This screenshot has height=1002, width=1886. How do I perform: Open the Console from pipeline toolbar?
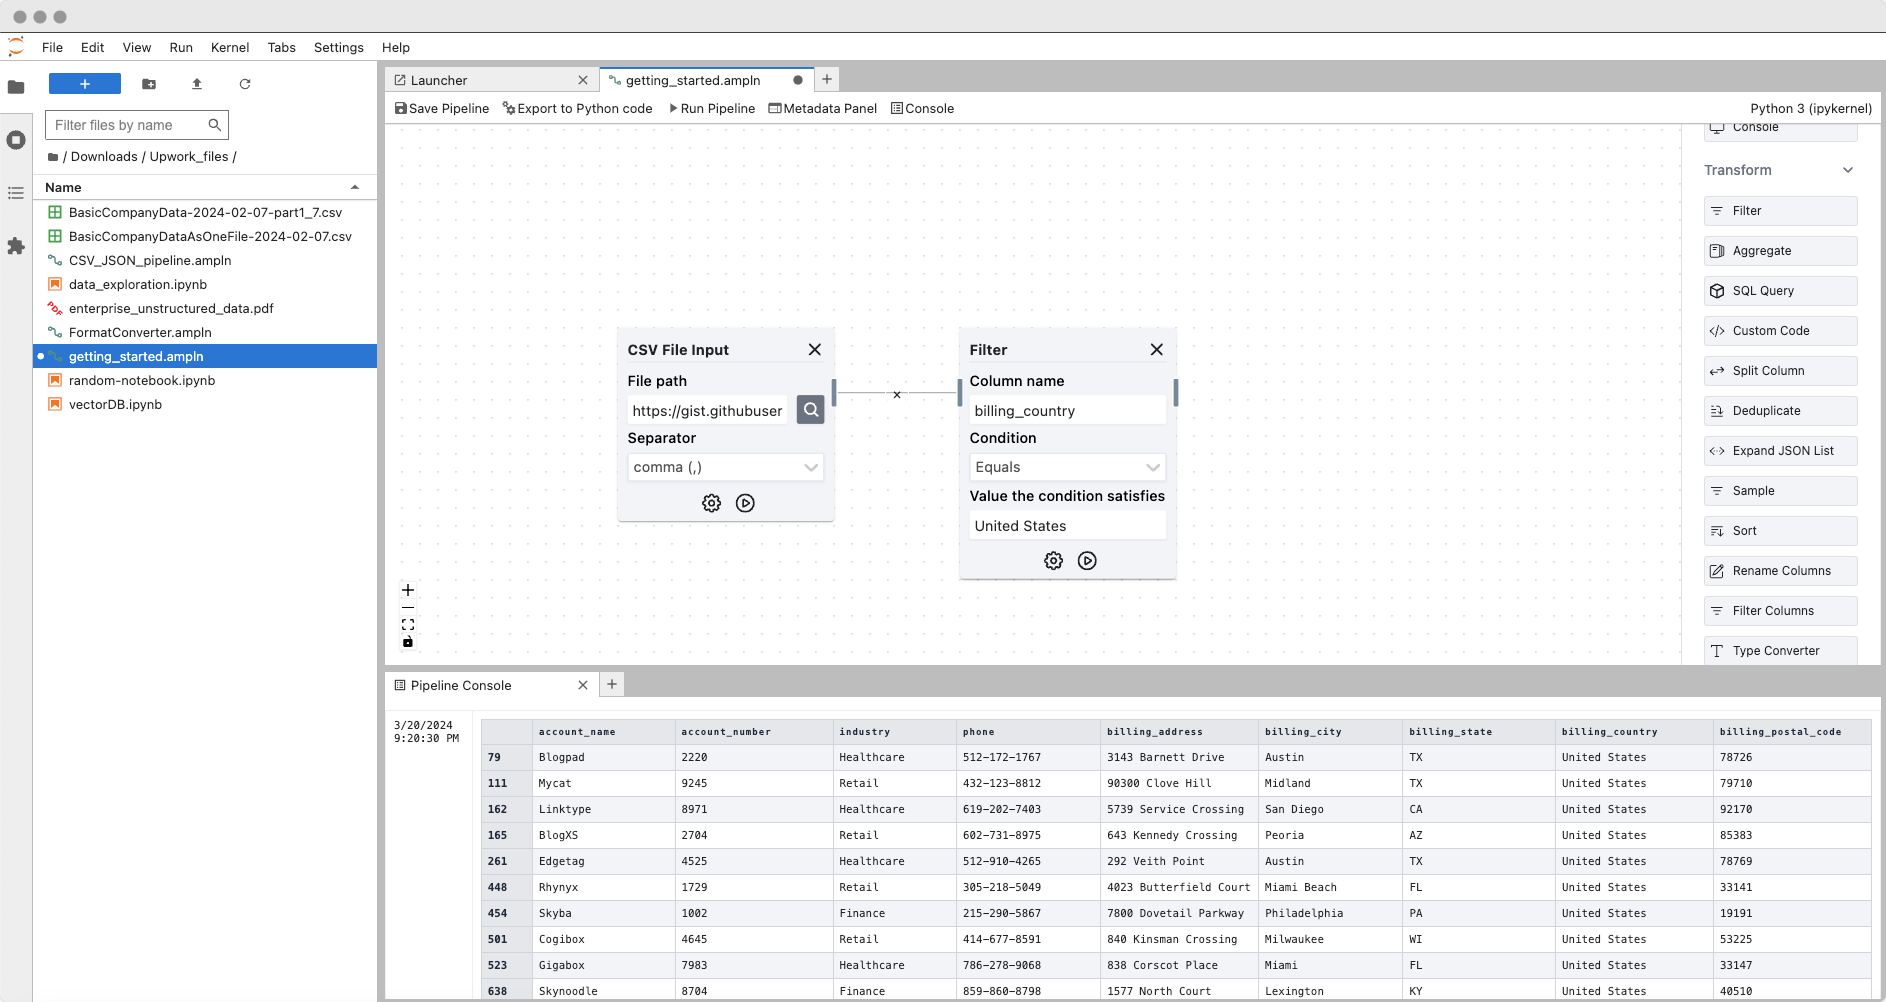(x=922, y=108)
